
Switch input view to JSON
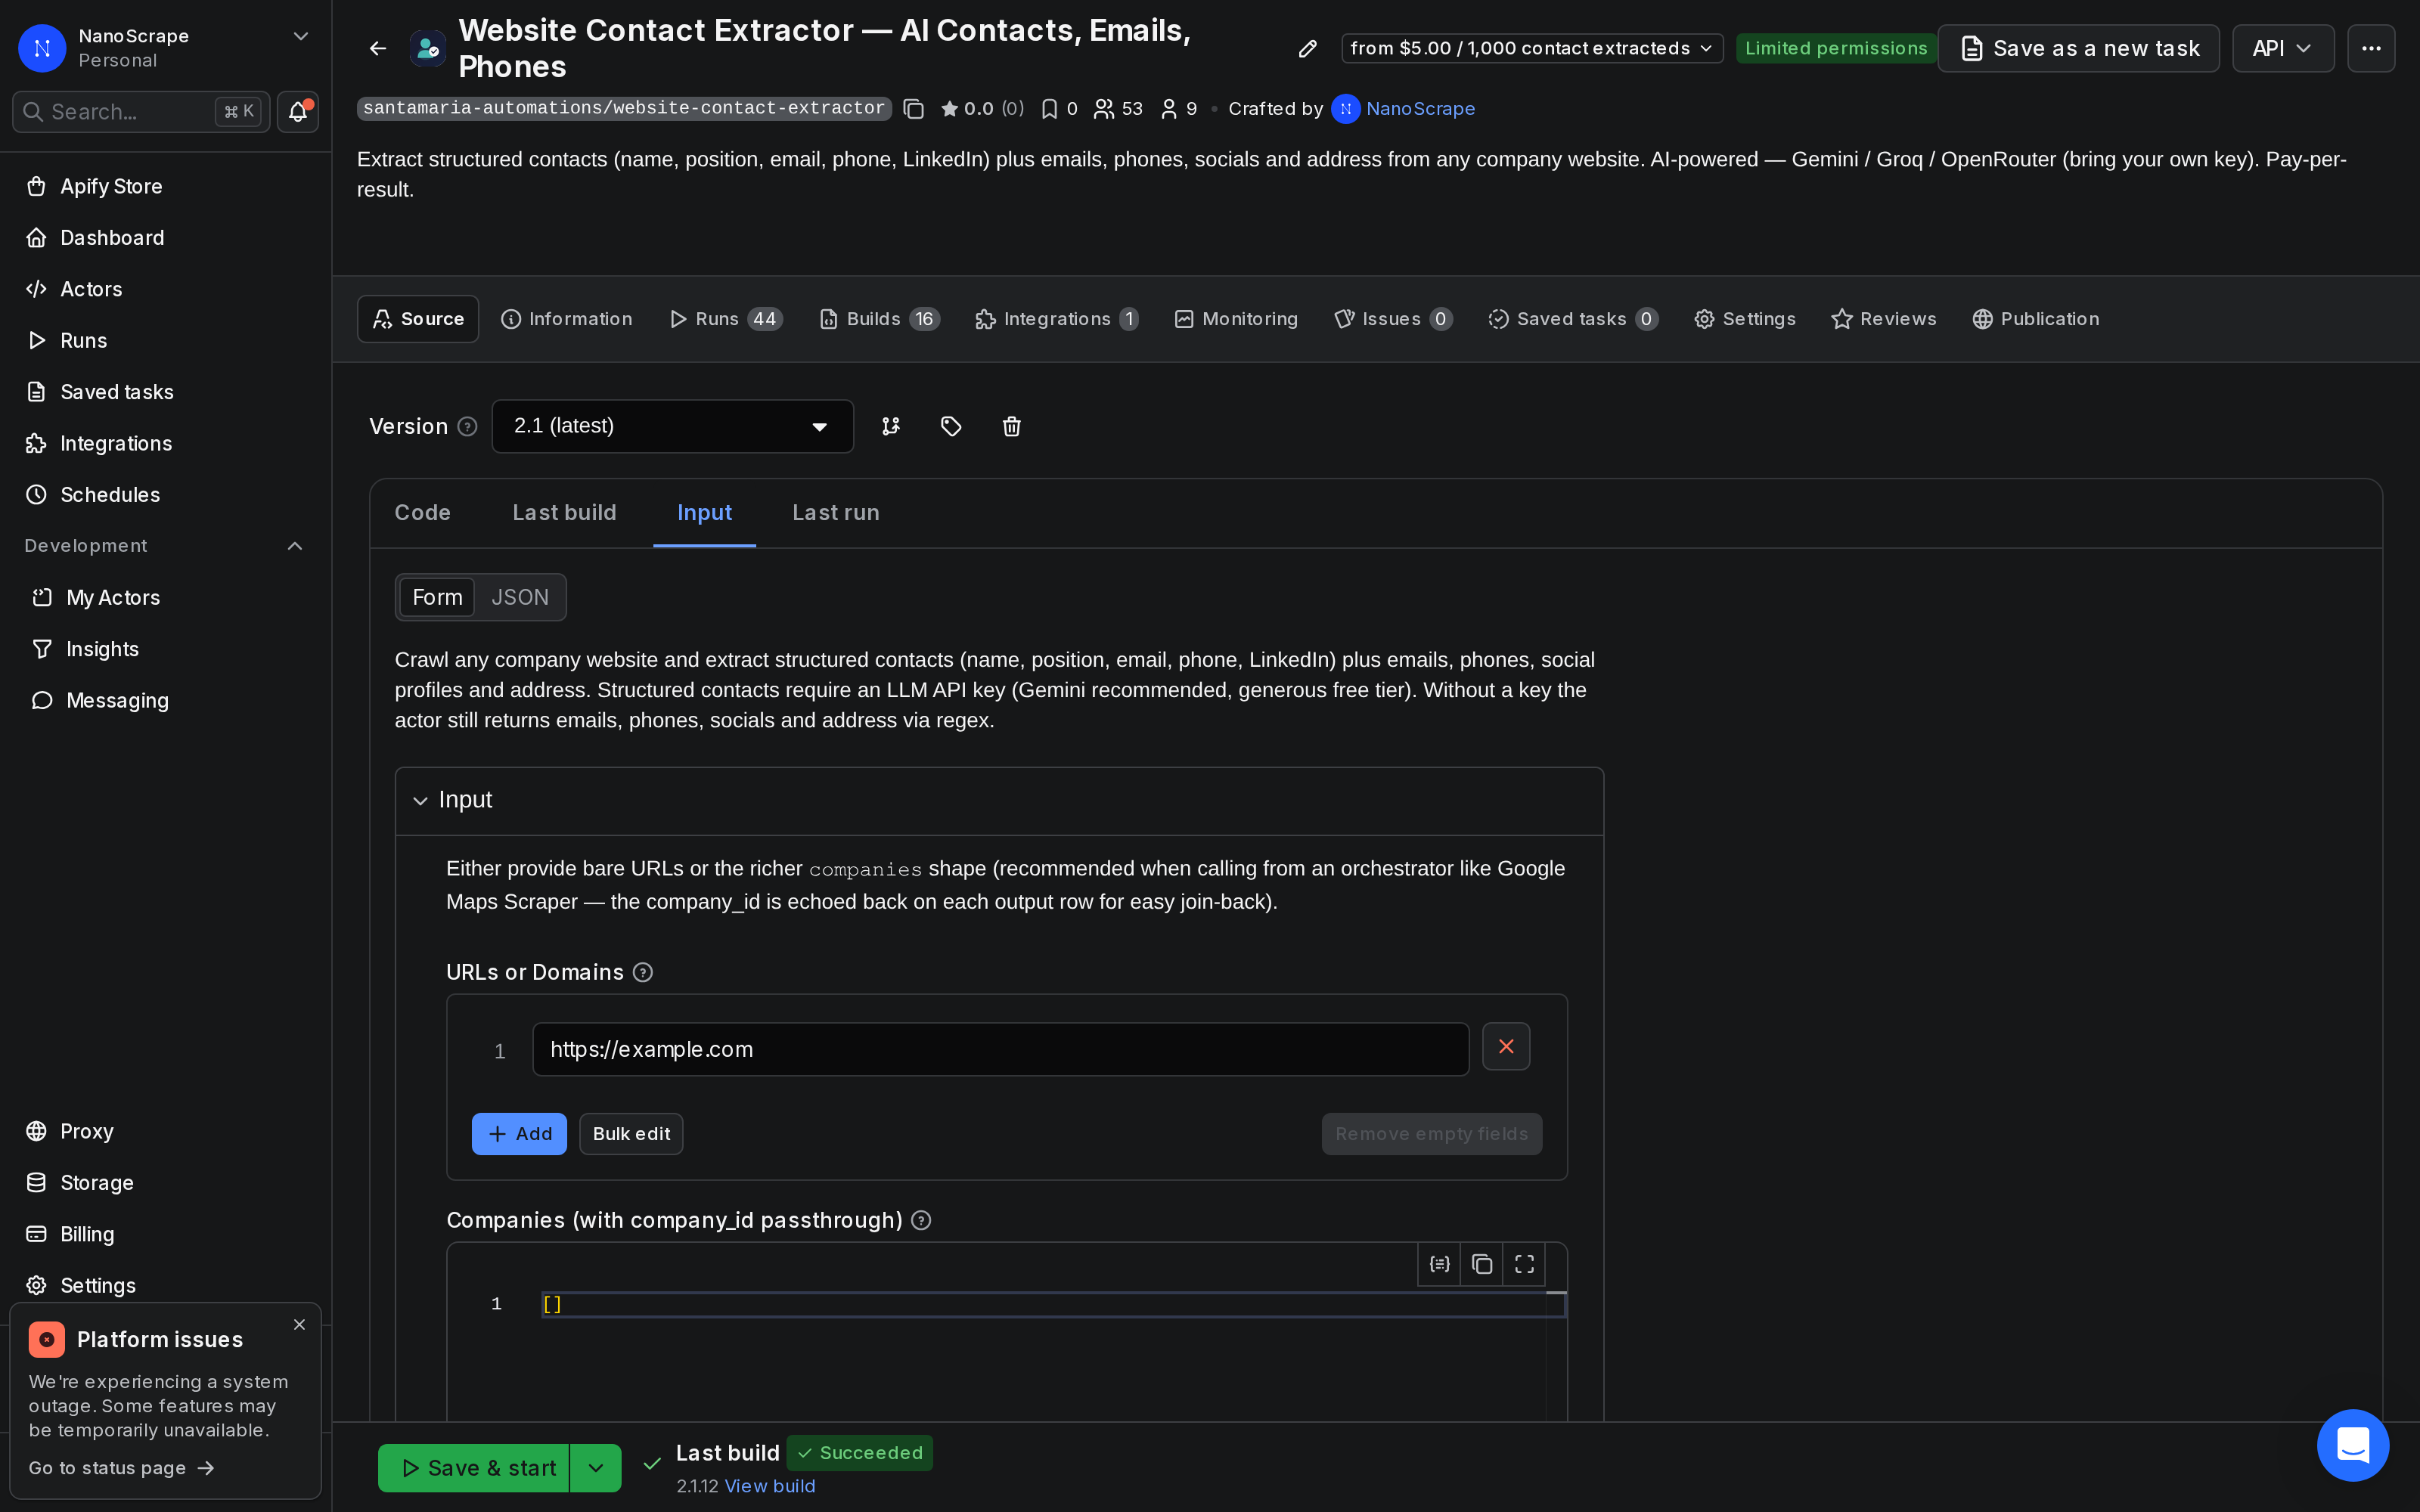tap(520, 597)
